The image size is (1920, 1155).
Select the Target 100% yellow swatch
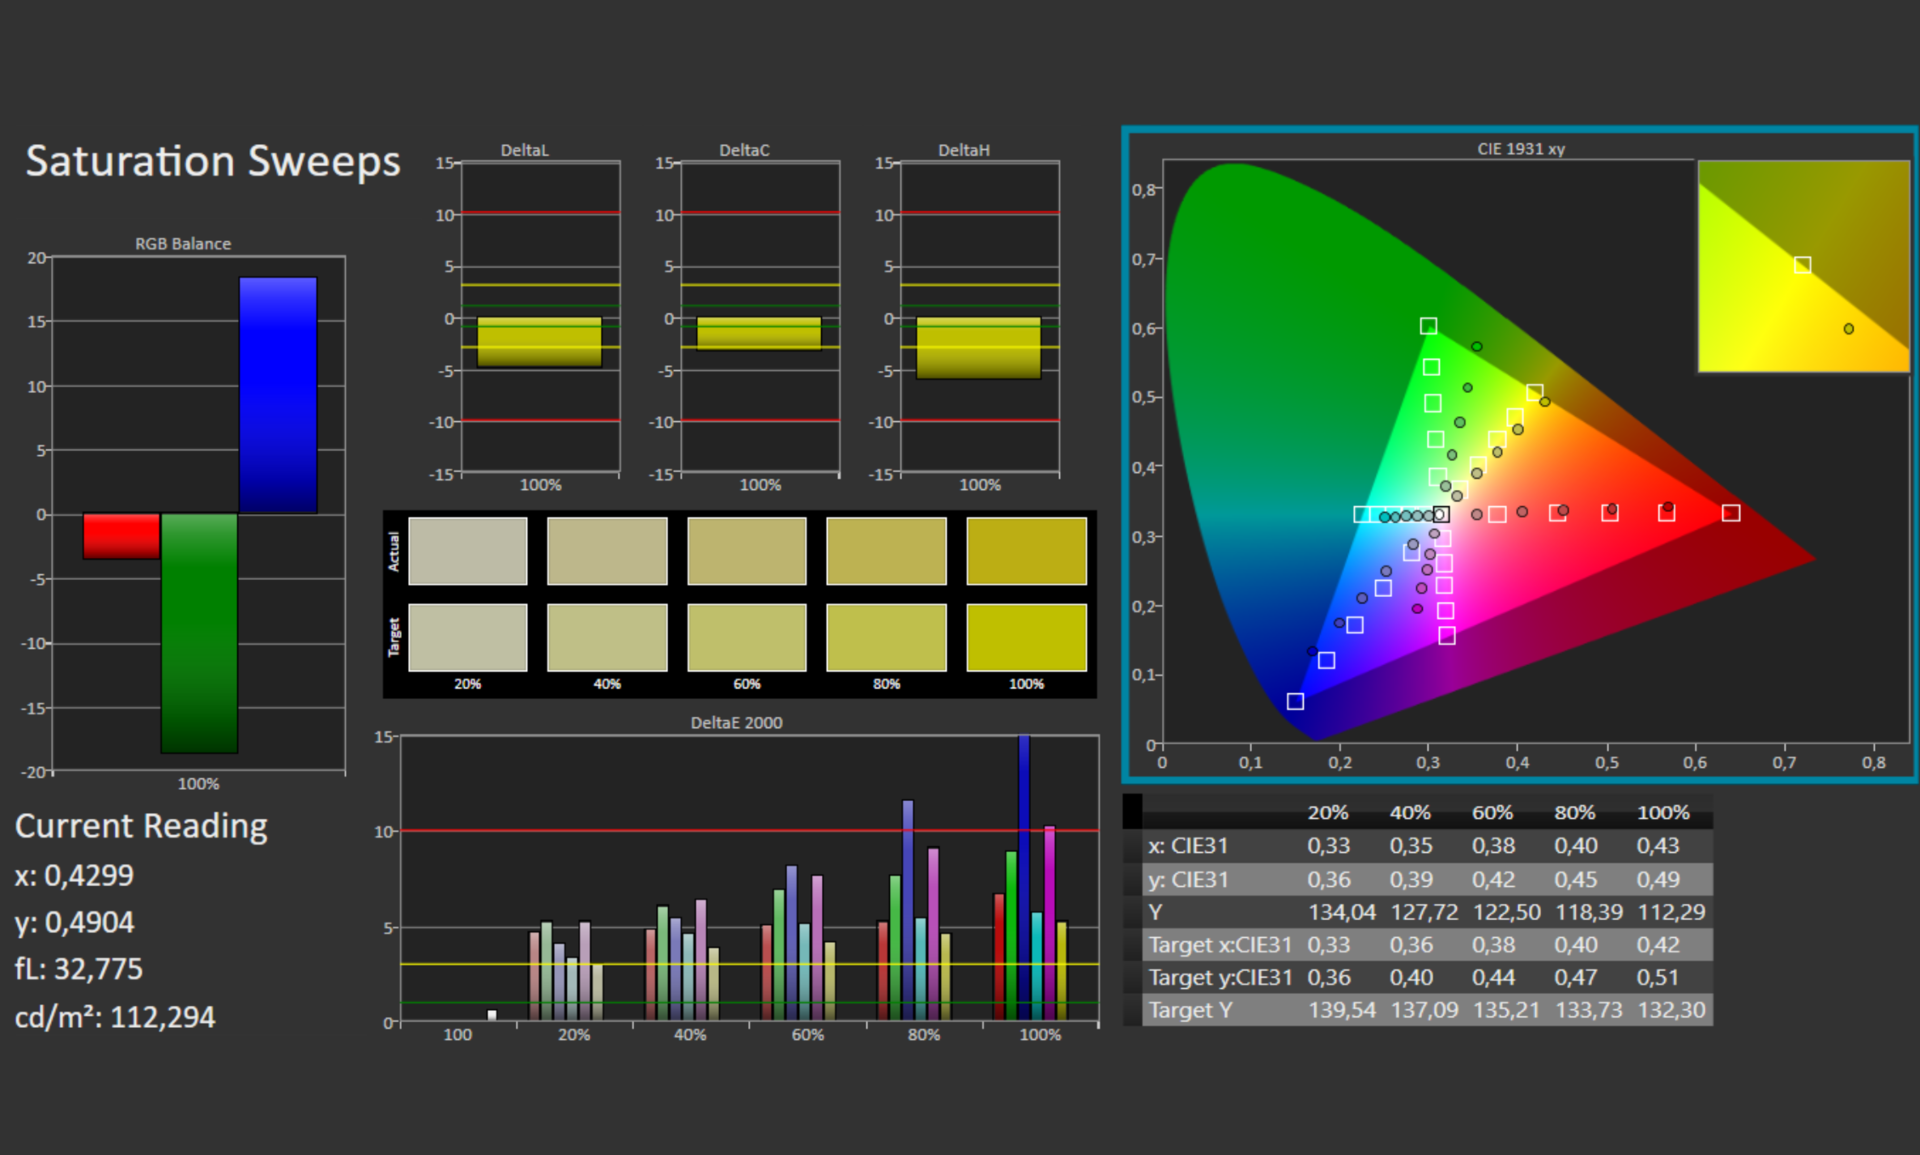point(1026,637)
